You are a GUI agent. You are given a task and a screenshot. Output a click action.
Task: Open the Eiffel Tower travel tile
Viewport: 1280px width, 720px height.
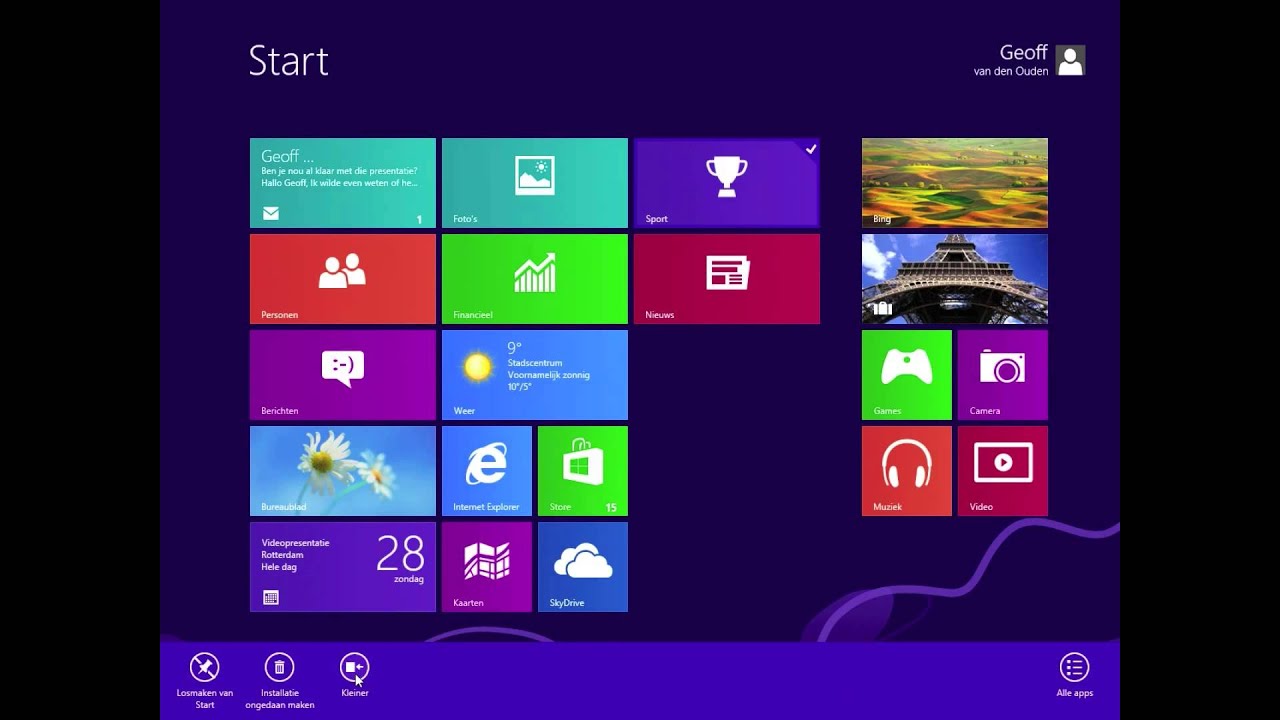(954, 279)
